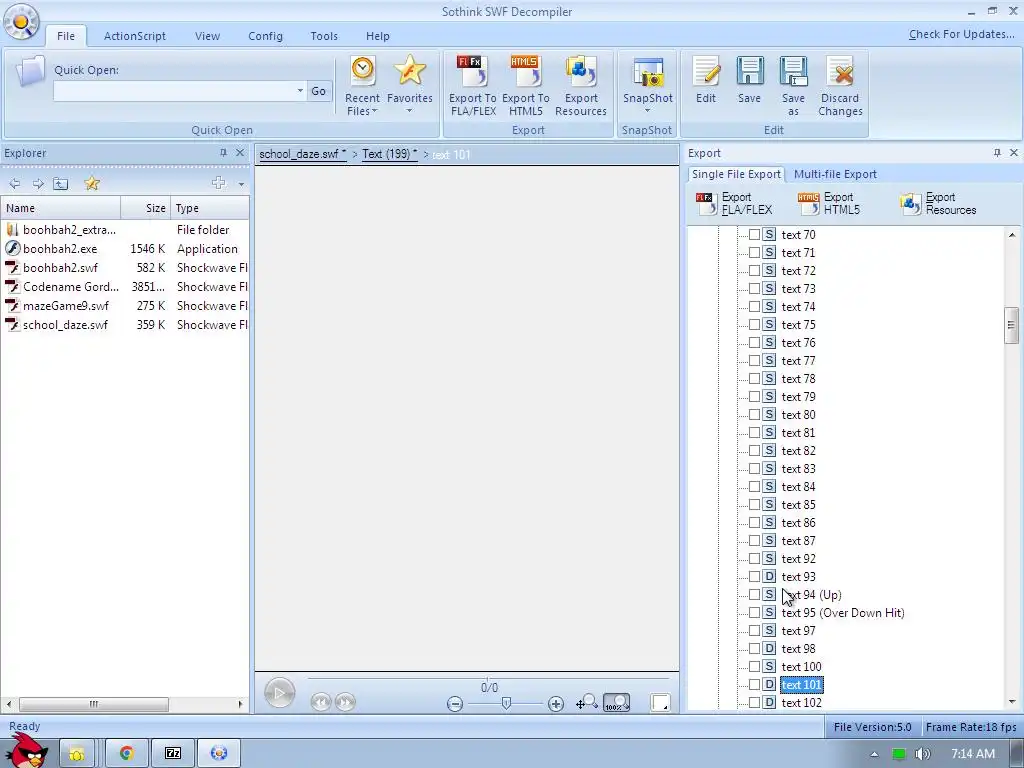Expand the Favorites dropdown arrow
This screenshot has width=1024, height=768.
[x=409, y=110]
